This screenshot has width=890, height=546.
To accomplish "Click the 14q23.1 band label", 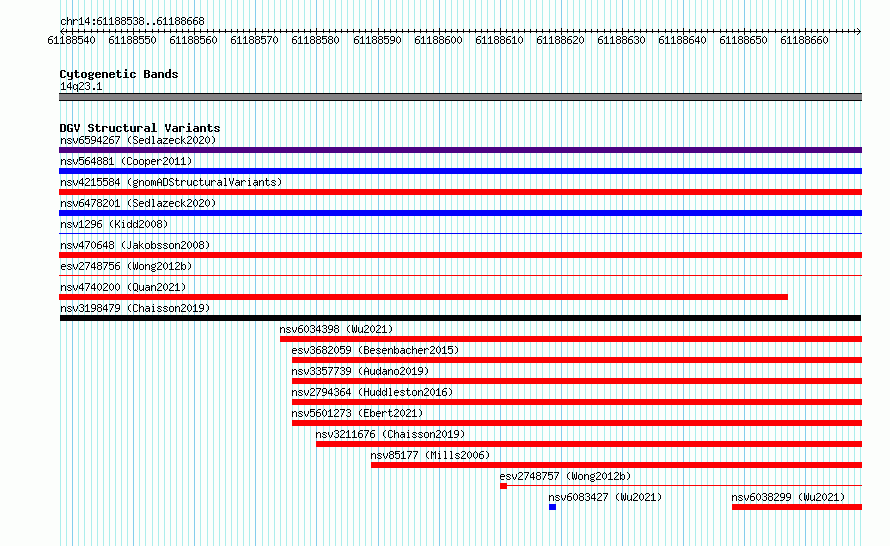I will point(81,86).
